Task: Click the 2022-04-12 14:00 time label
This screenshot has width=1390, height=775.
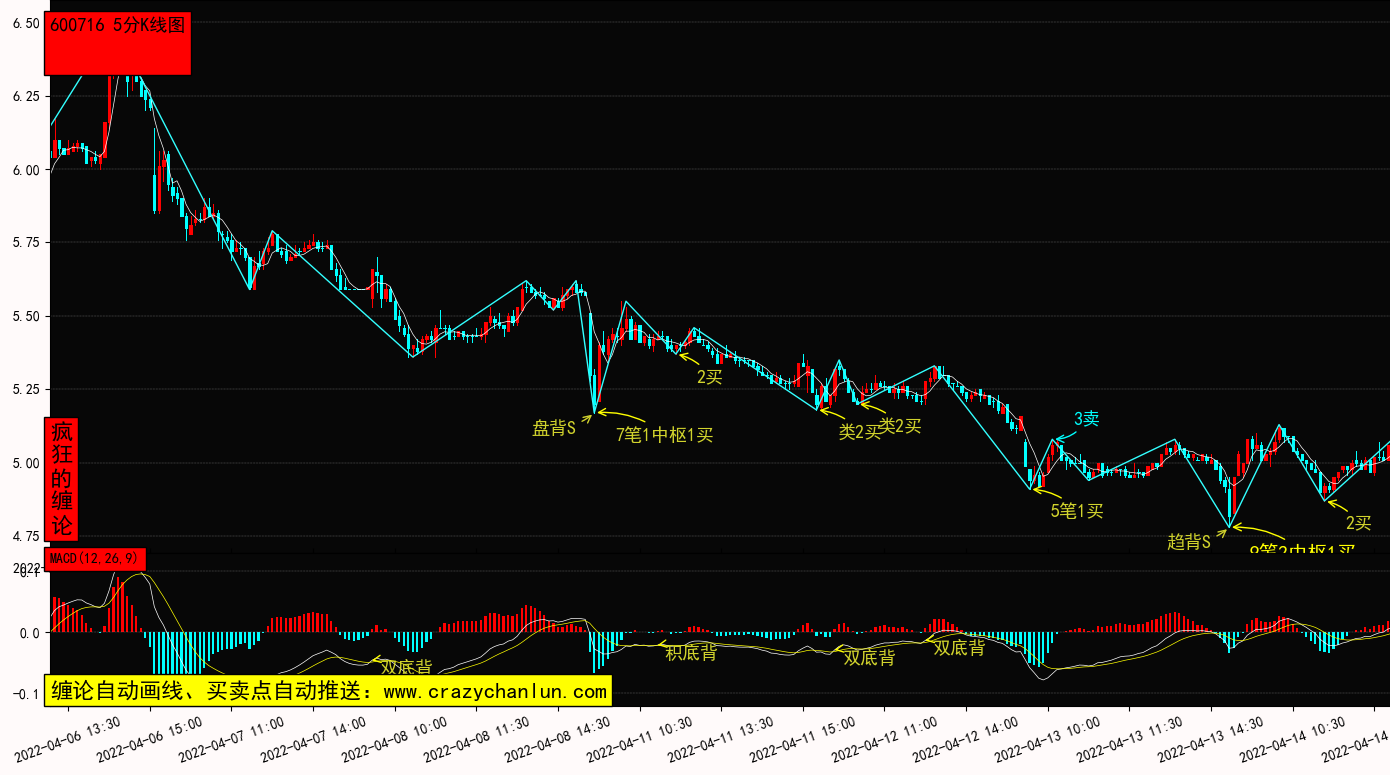Action: pyautogui.click(x=966, y=738)
